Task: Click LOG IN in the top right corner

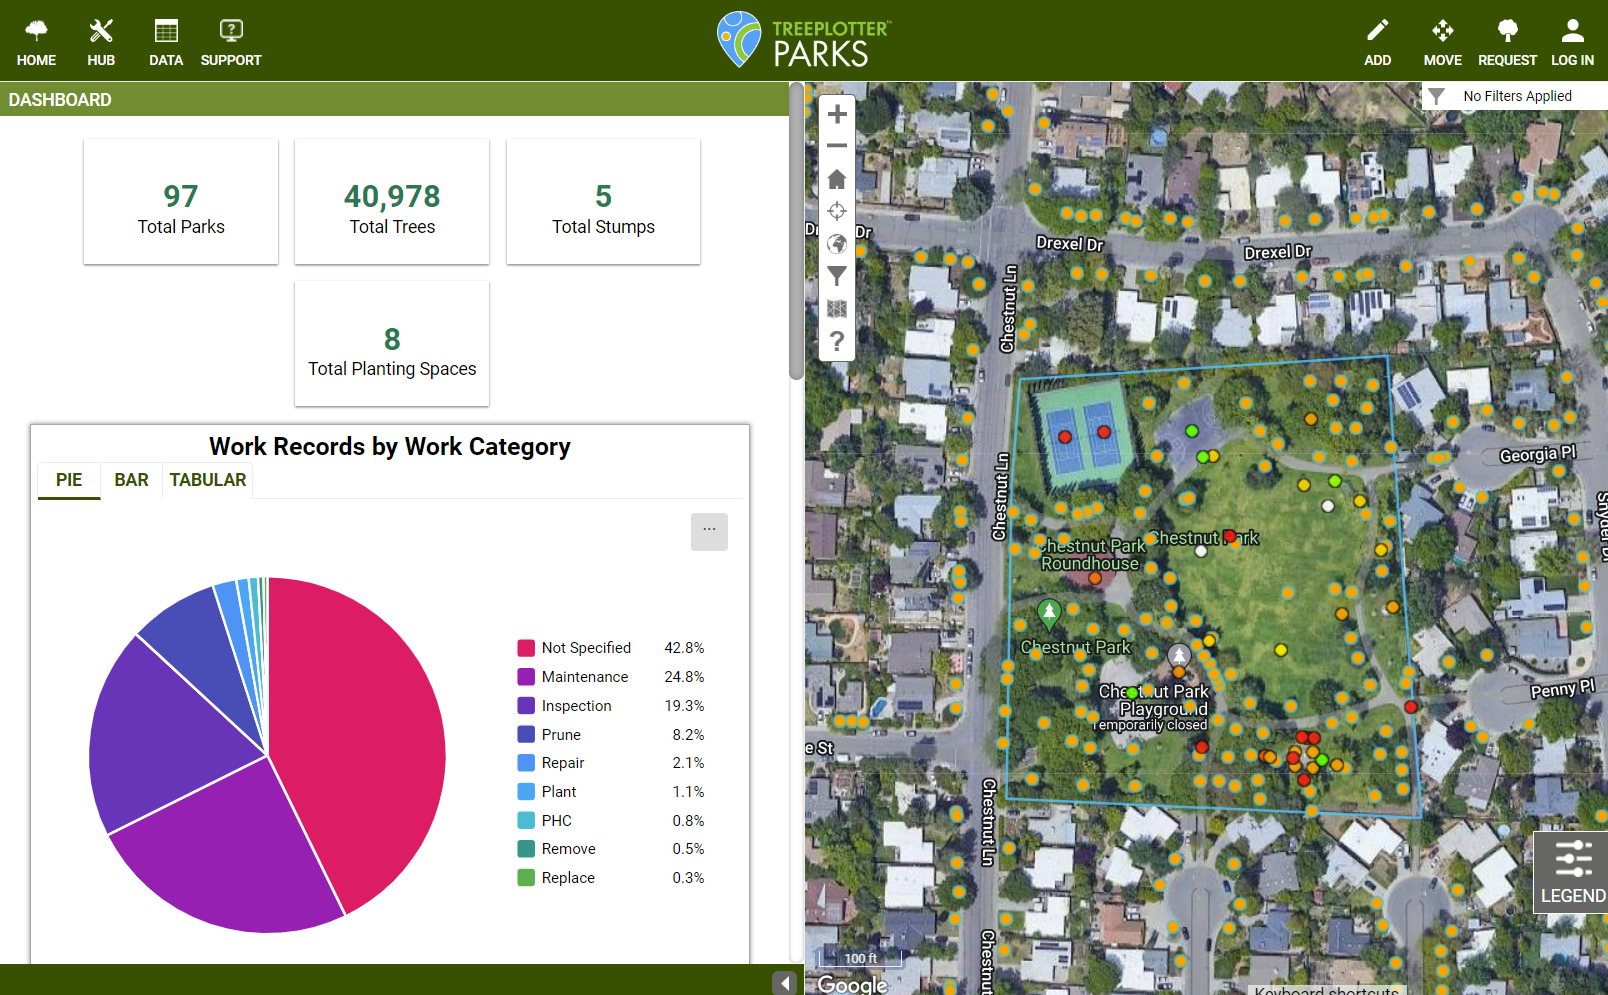Action: tap(1572, 40)
